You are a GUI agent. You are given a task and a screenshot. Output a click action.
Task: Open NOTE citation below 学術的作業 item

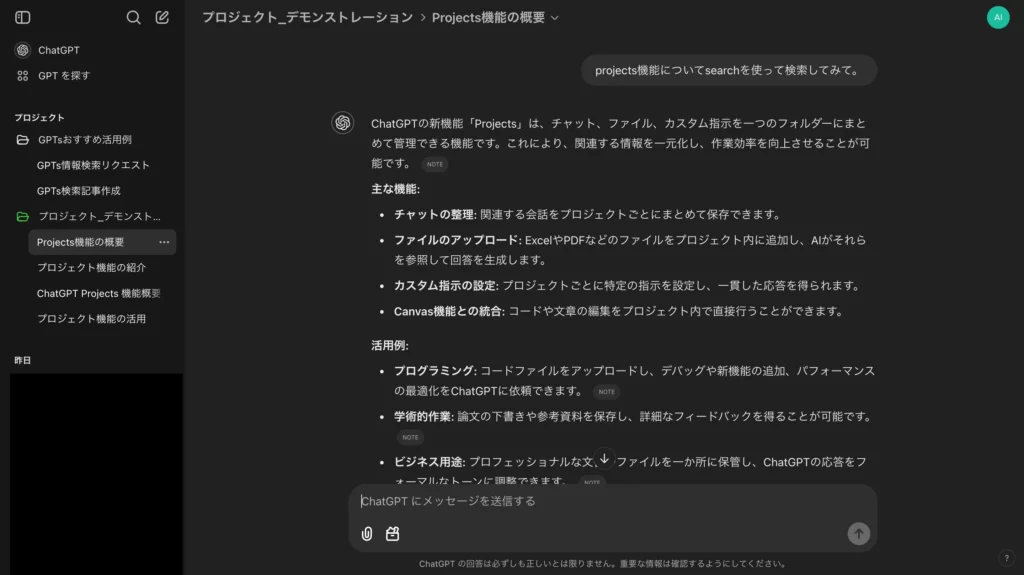(410, 437)
